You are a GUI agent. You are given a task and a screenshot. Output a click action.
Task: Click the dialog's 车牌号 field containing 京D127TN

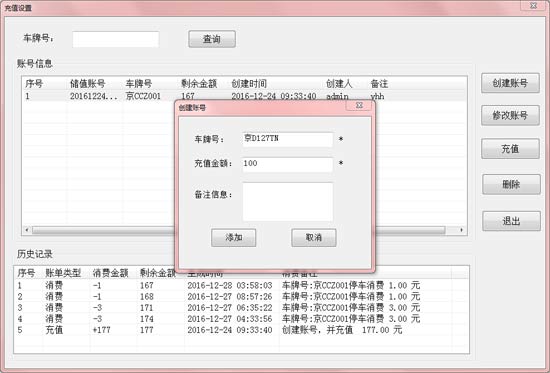tap(287, 139)
